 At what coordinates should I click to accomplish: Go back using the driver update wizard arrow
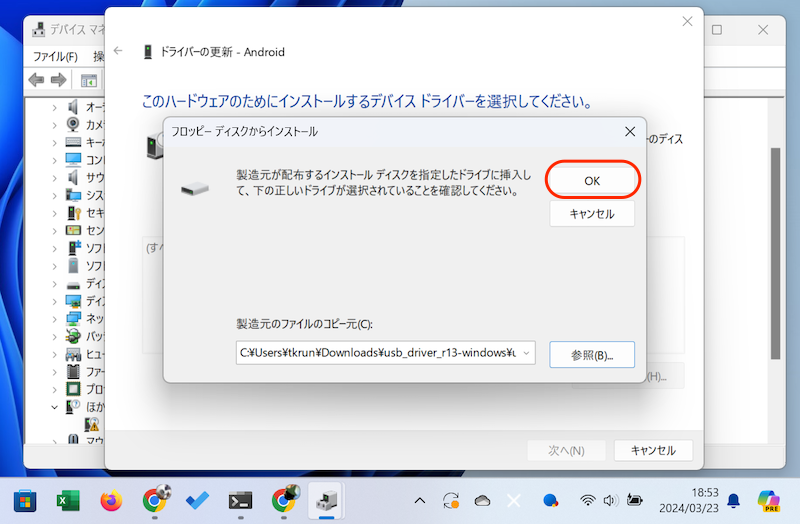click(119, 52)
